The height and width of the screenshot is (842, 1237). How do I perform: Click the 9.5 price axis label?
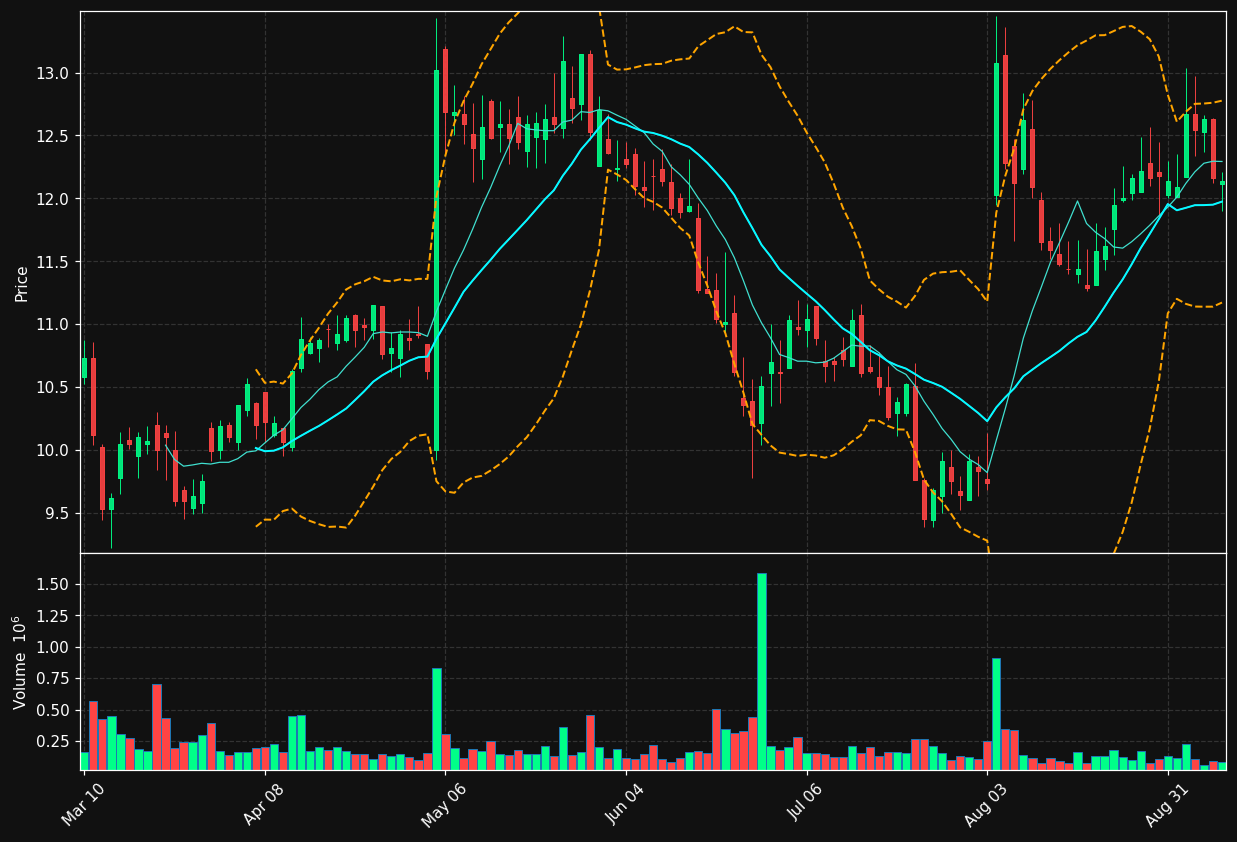[57, 514]
